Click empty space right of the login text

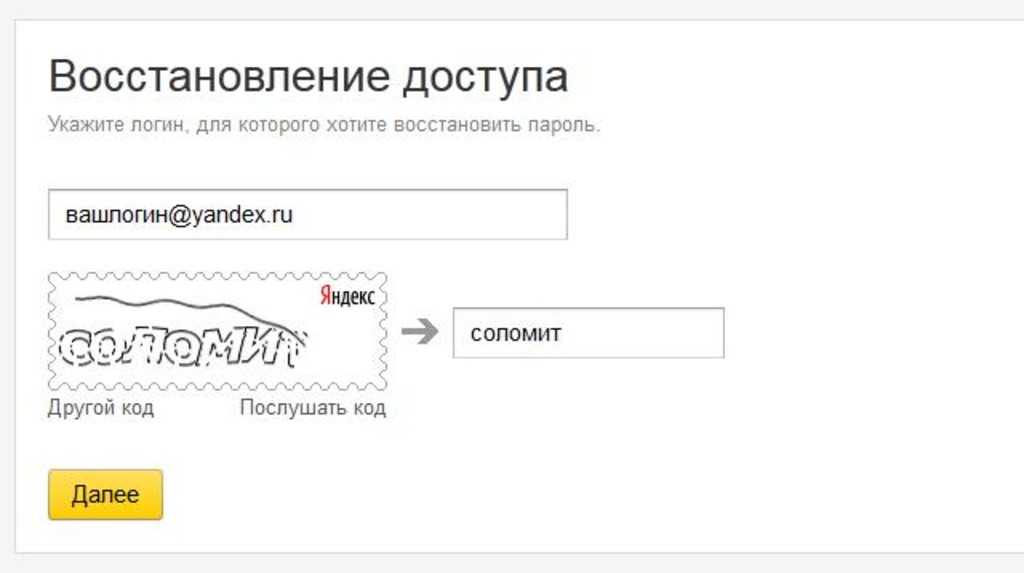tap(440, 214)
